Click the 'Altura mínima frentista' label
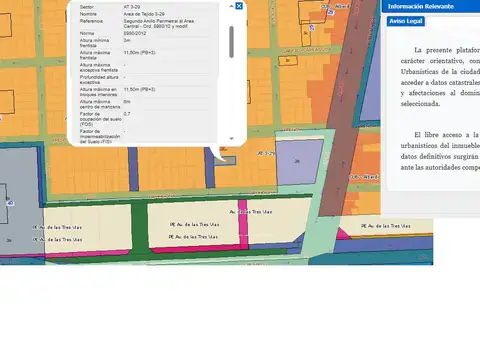This screenshot has width=480, height=360. [x=94, y=43]
